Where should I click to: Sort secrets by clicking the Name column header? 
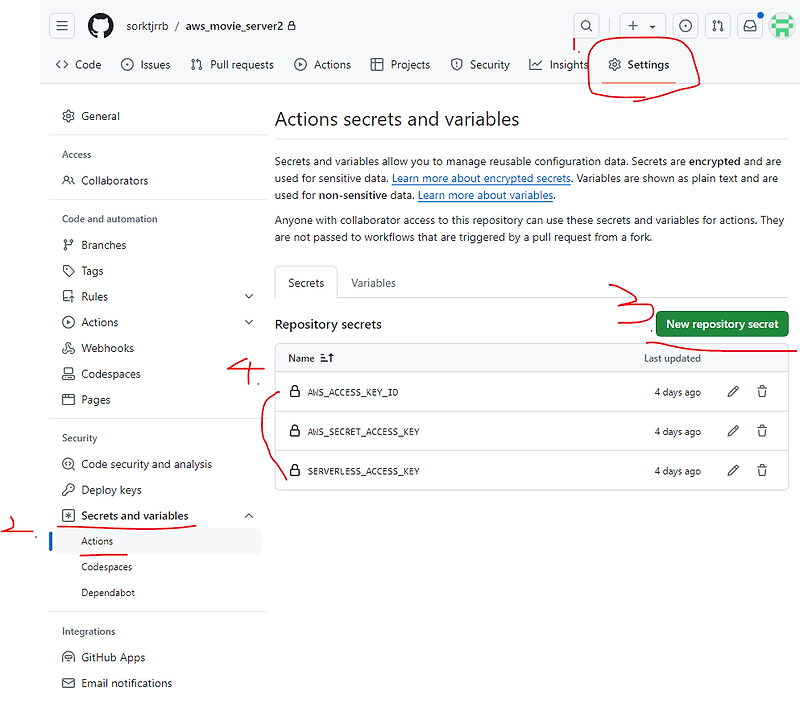(306, 358)
